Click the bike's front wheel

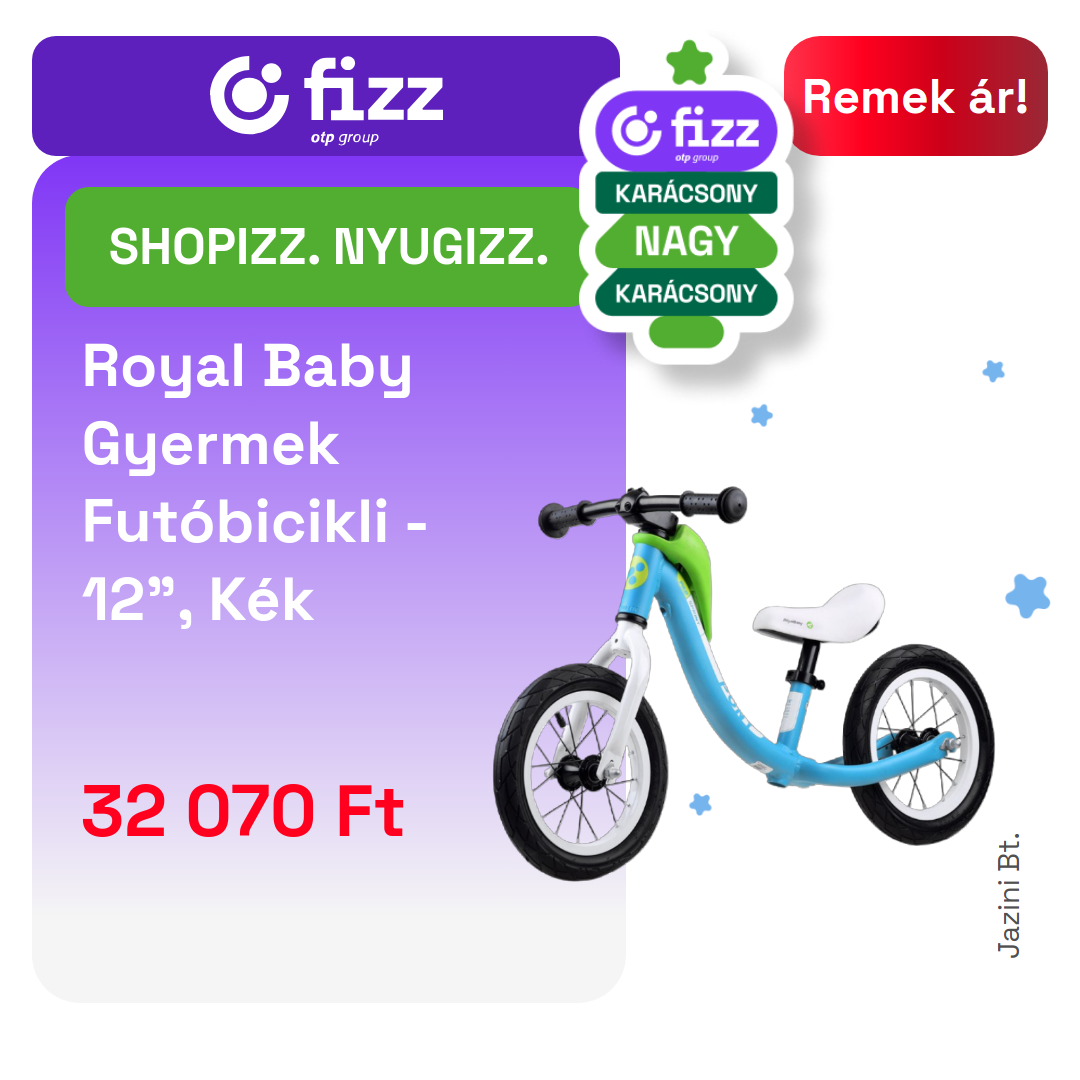[581, 772]
